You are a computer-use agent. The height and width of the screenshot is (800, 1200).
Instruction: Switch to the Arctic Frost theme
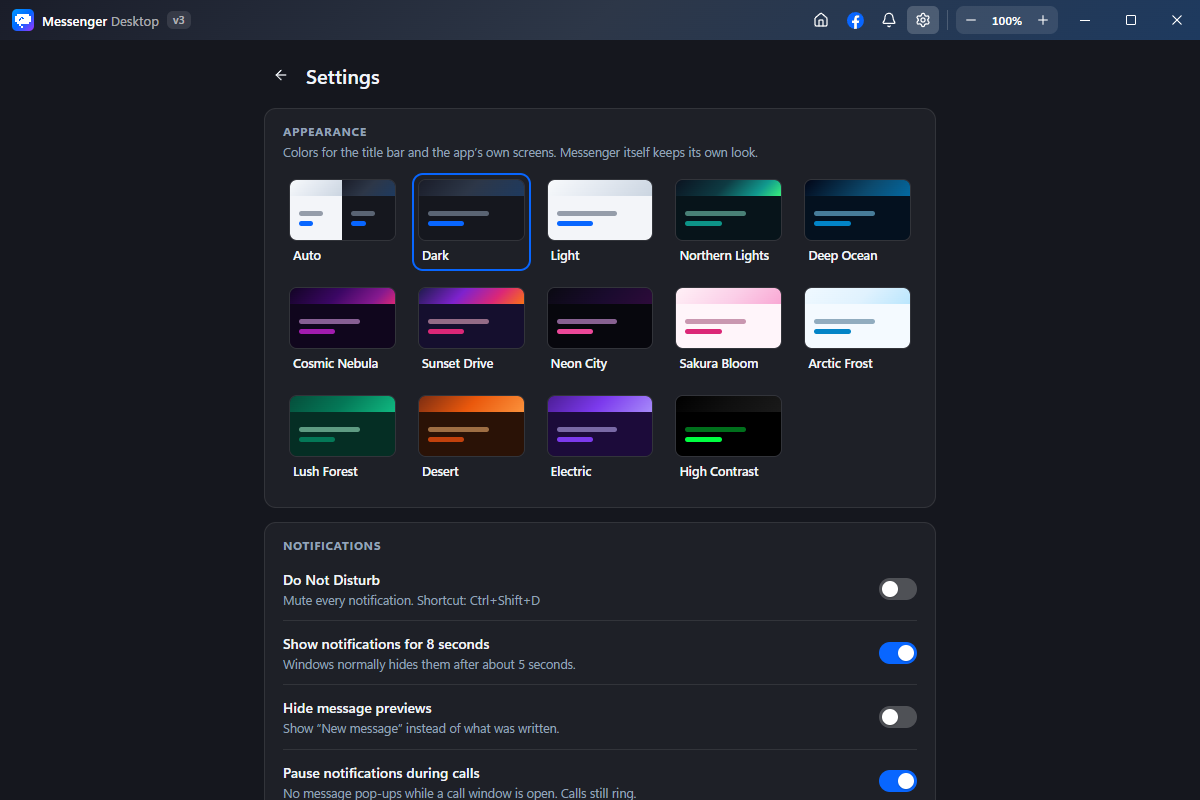click(857, 330)
